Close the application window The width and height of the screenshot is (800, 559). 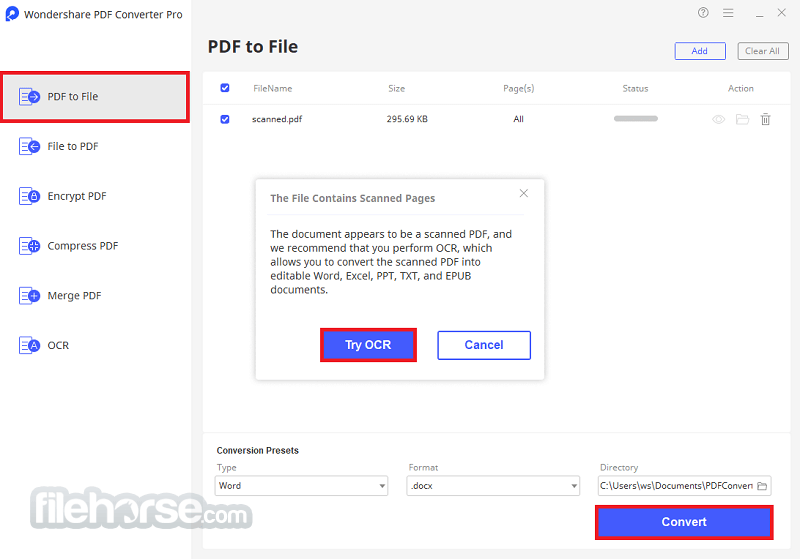[782, 13]
